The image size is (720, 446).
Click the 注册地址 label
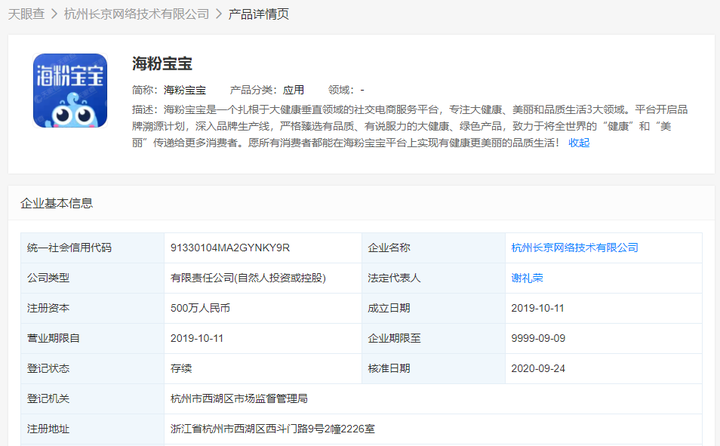click(x=48, y=429)
